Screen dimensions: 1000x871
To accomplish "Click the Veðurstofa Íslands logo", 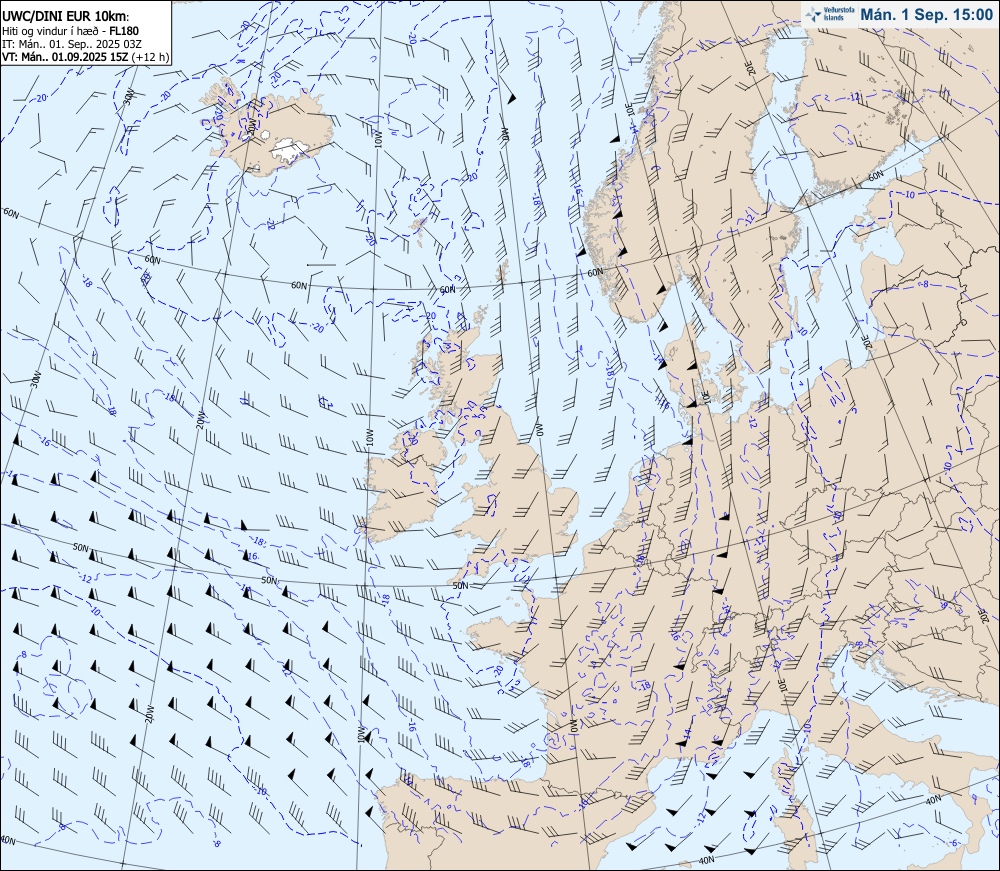I will (x=828, y=15).
